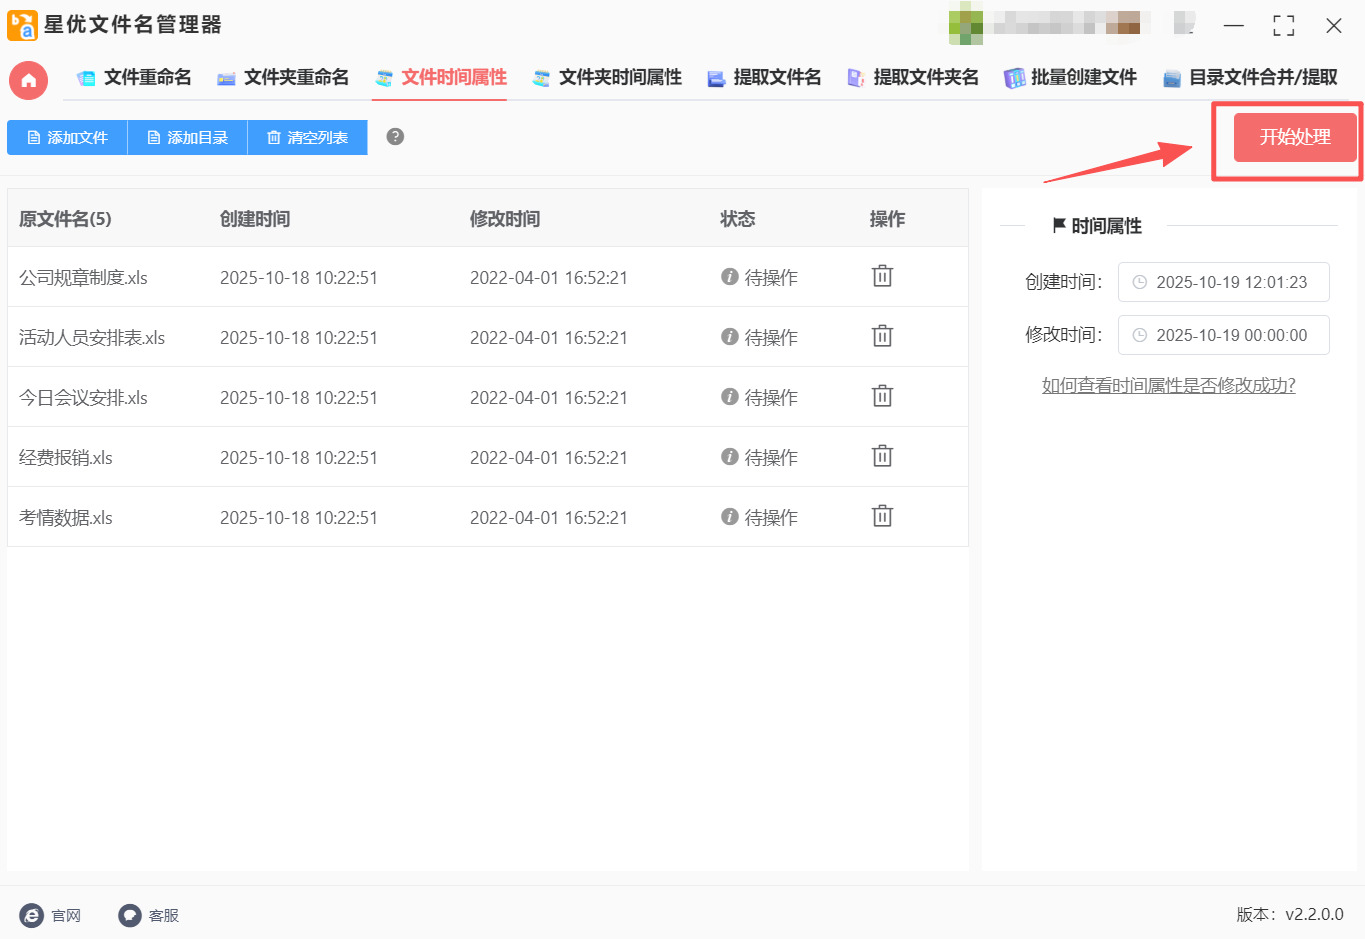Remove 活动人员安排表.xls with trash icon
Image resolution: width=1365 pixels, height=939 pixels.
(882, 336)
